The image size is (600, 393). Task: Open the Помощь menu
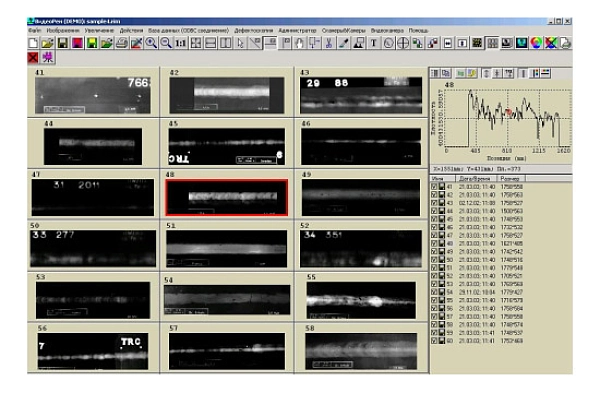coord(418,30)
